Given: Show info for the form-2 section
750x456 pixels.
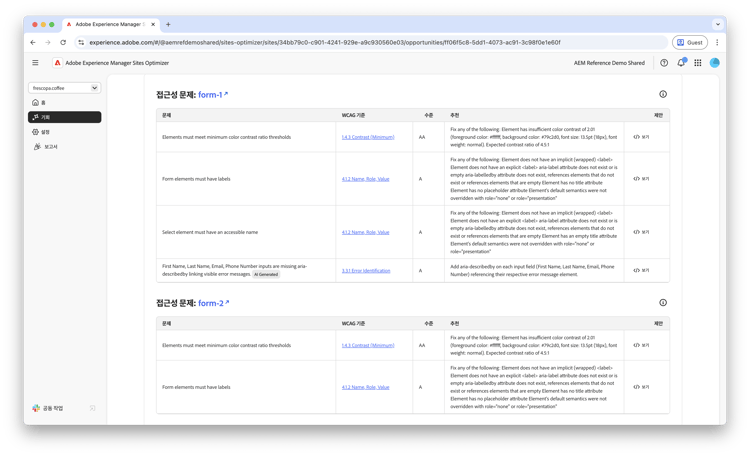Looking at the screenshot, I should click(663, 302).
